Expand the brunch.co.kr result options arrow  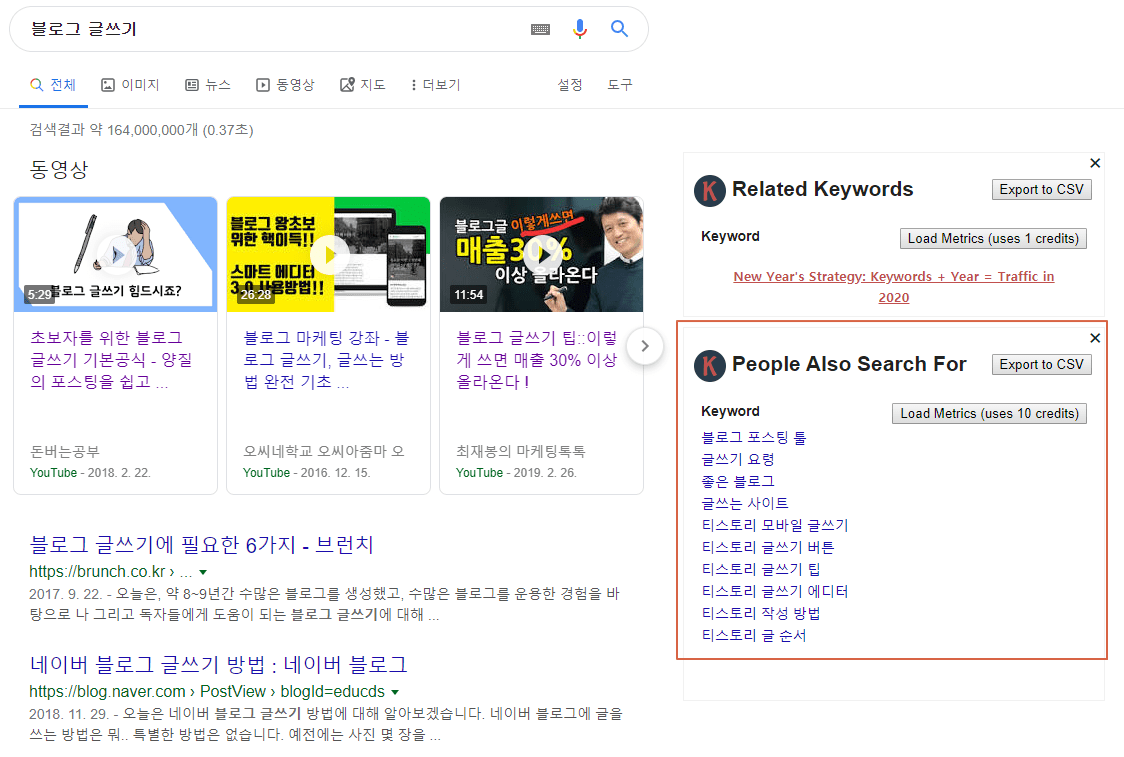(x=203, y=572)
